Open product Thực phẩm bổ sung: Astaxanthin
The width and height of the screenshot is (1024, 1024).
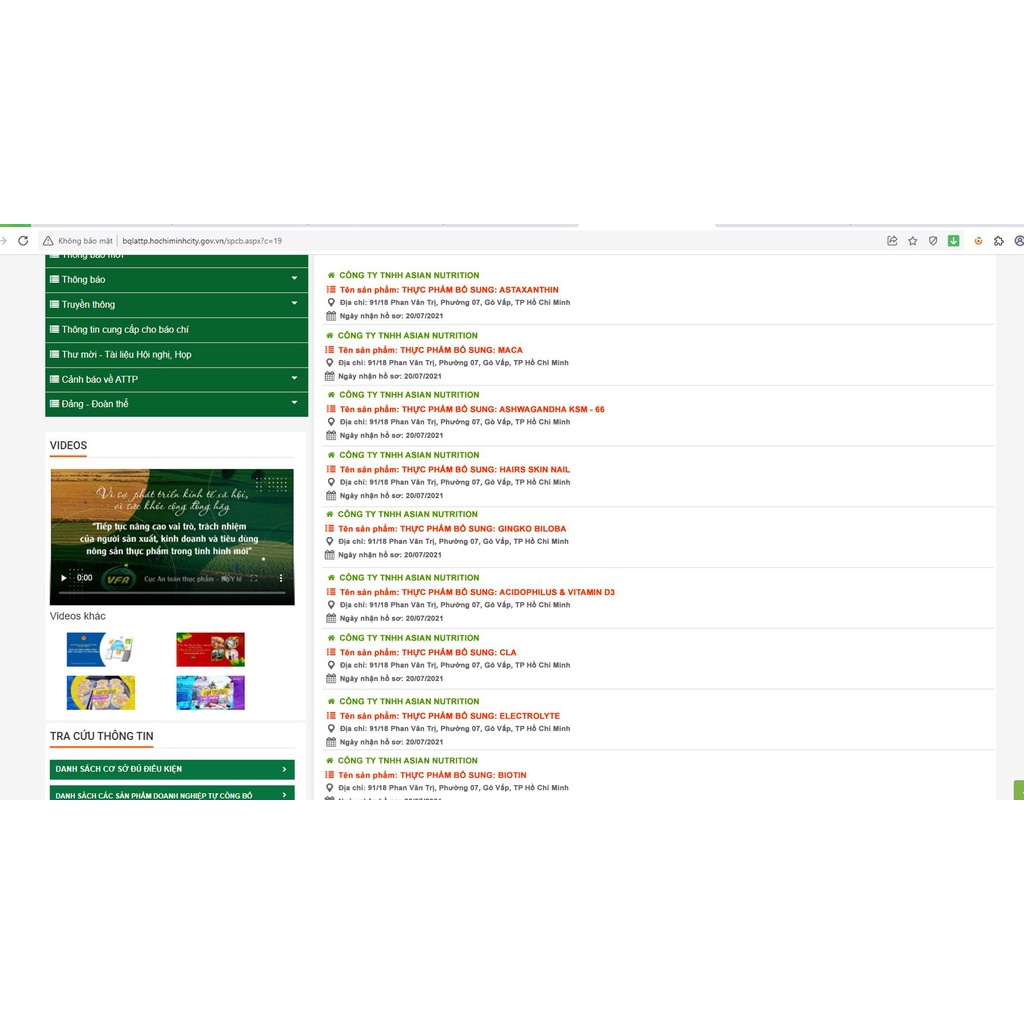coord(449,290)
